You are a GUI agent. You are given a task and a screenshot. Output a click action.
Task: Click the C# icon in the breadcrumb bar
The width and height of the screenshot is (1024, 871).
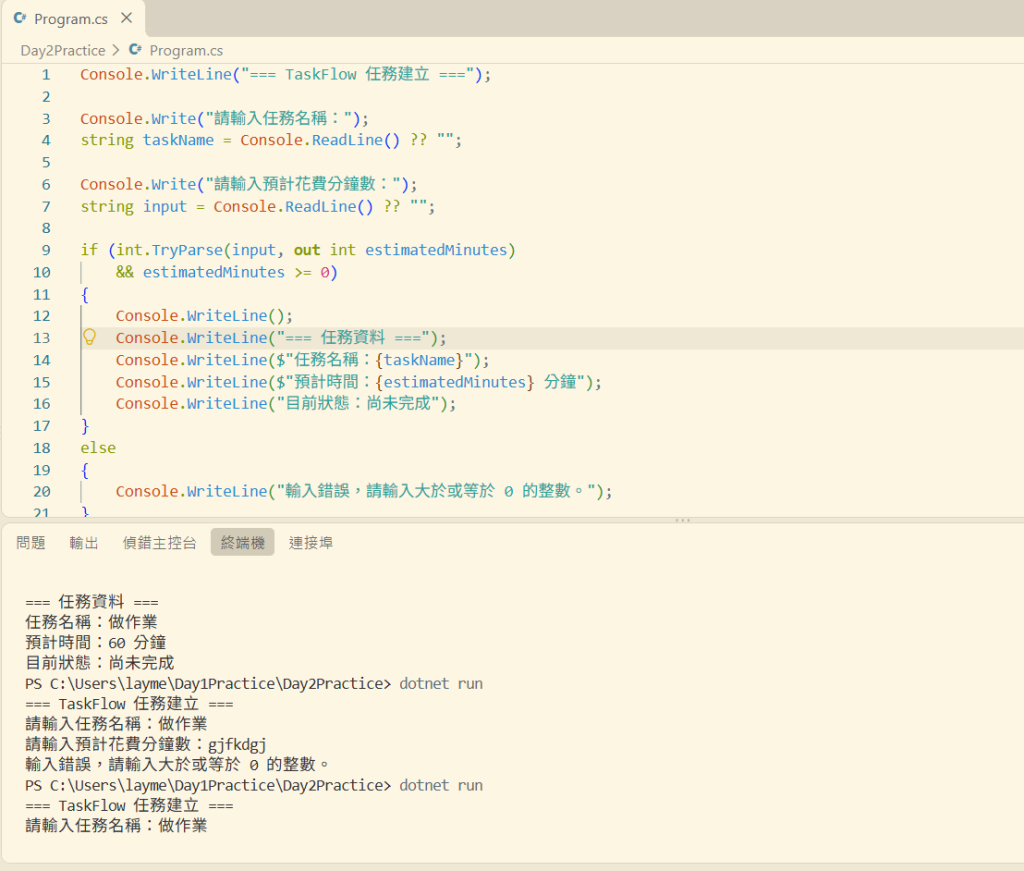tap(135, 50)
